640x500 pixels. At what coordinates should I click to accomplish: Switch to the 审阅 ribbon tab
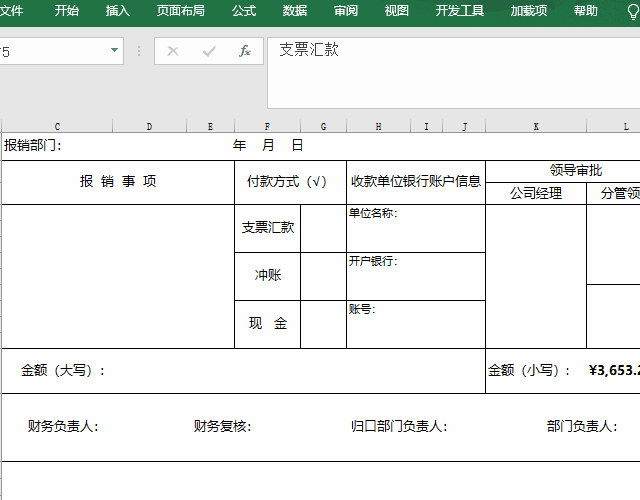346,10
